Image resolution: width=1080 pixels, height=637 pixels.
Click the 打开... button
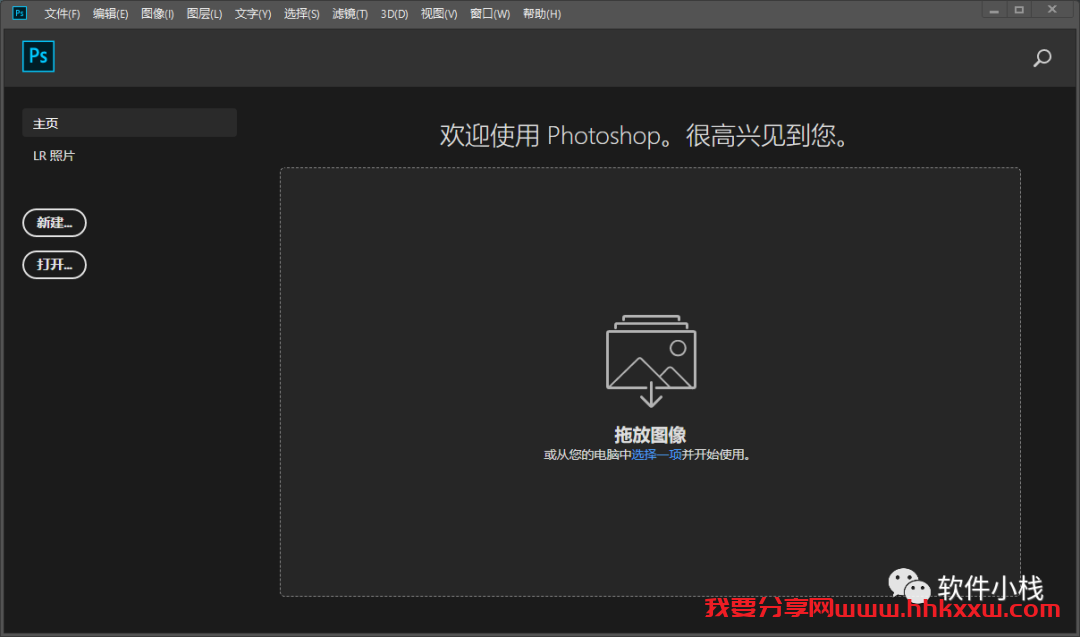click(54, 264)
